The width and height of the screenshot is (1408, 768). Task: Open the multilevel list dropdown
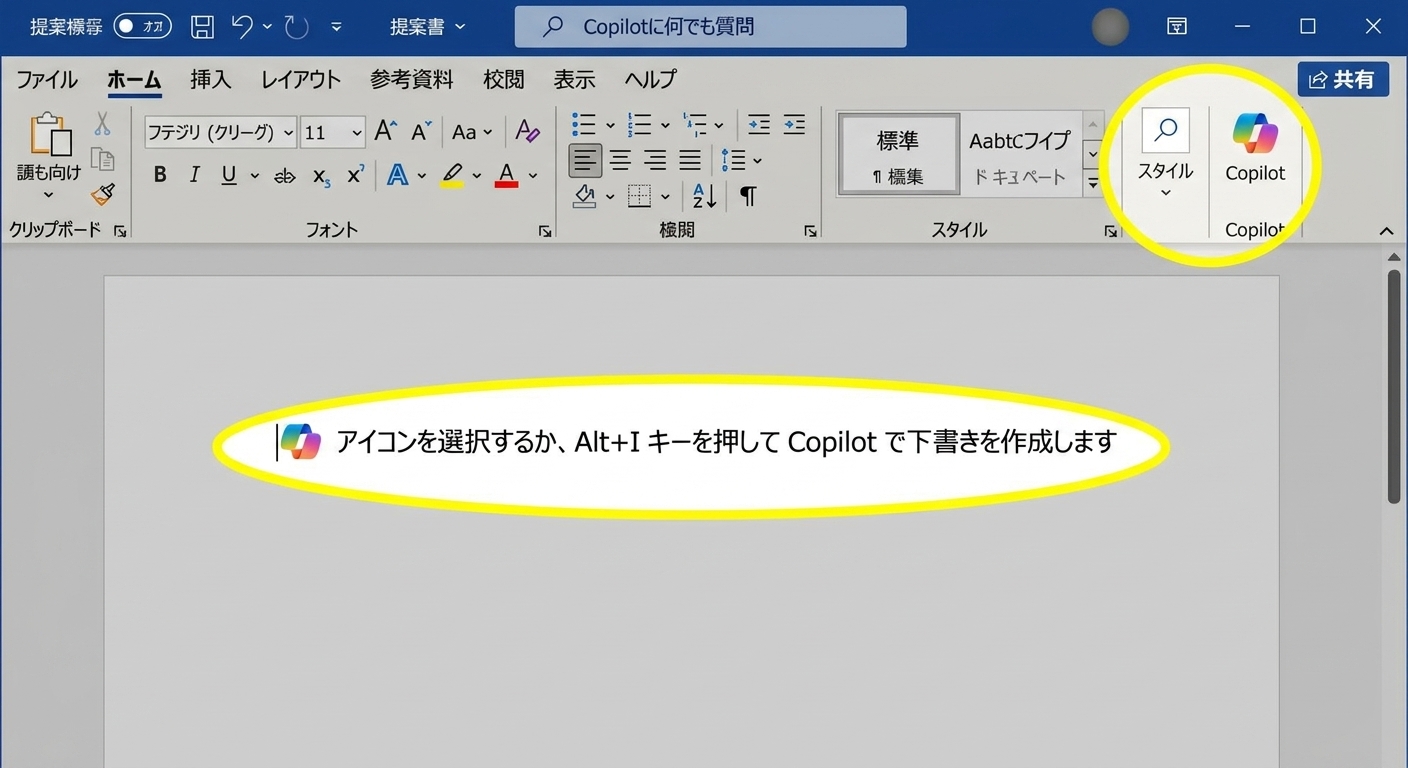pos(719,125)
